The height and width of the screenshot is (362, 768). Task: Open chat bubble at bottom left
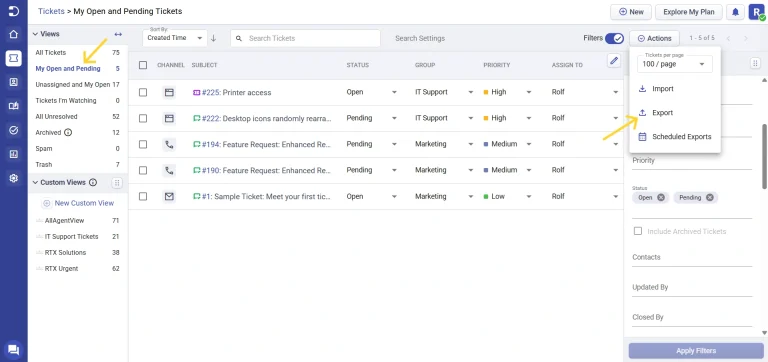pyautogui.click(x=14, y=350)
